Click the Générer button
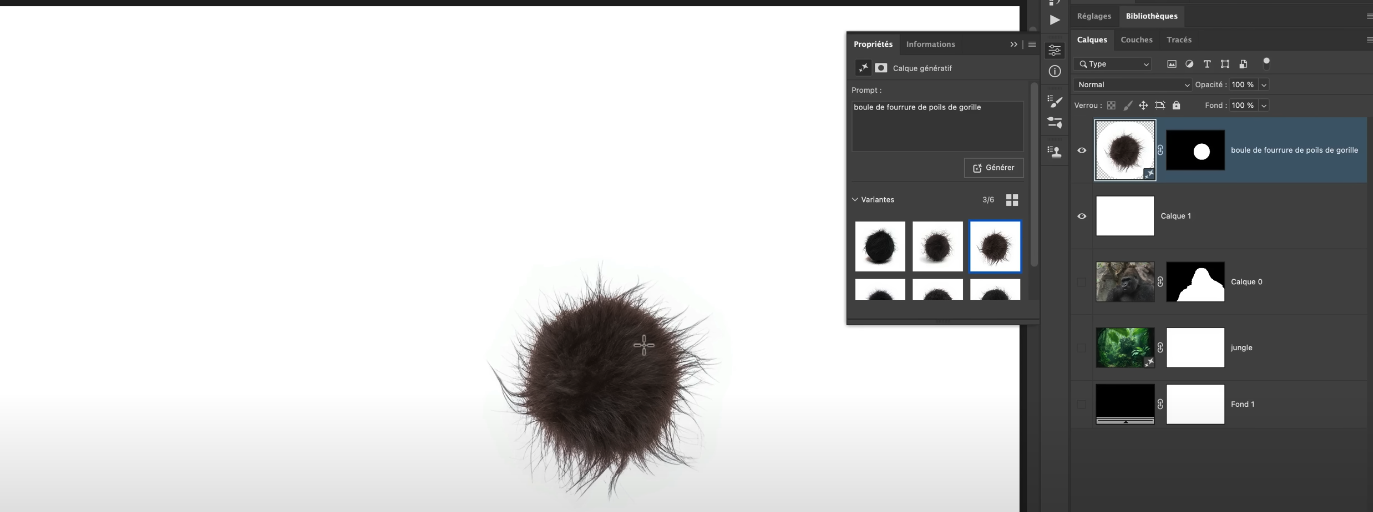1373x512 pixels. (993, 168)
